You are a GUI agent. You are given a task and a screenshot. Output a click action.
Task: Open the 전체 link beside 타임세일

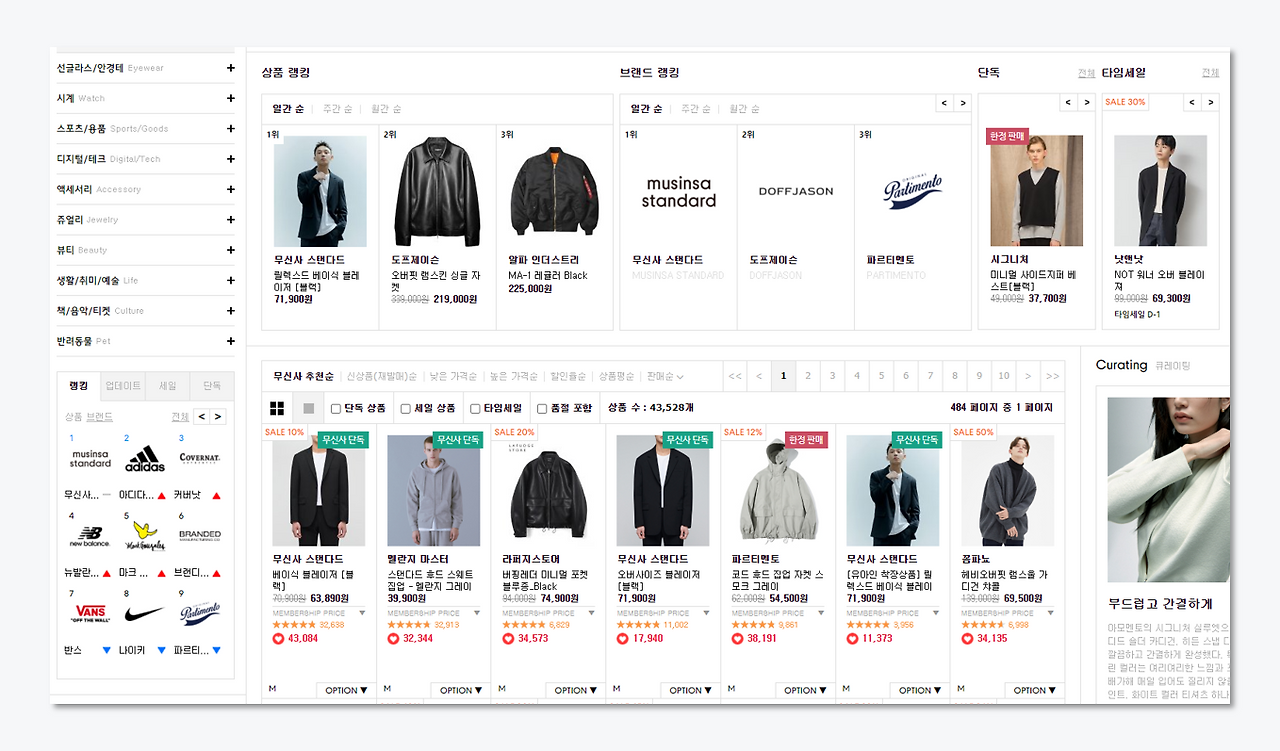(1210, 73)
